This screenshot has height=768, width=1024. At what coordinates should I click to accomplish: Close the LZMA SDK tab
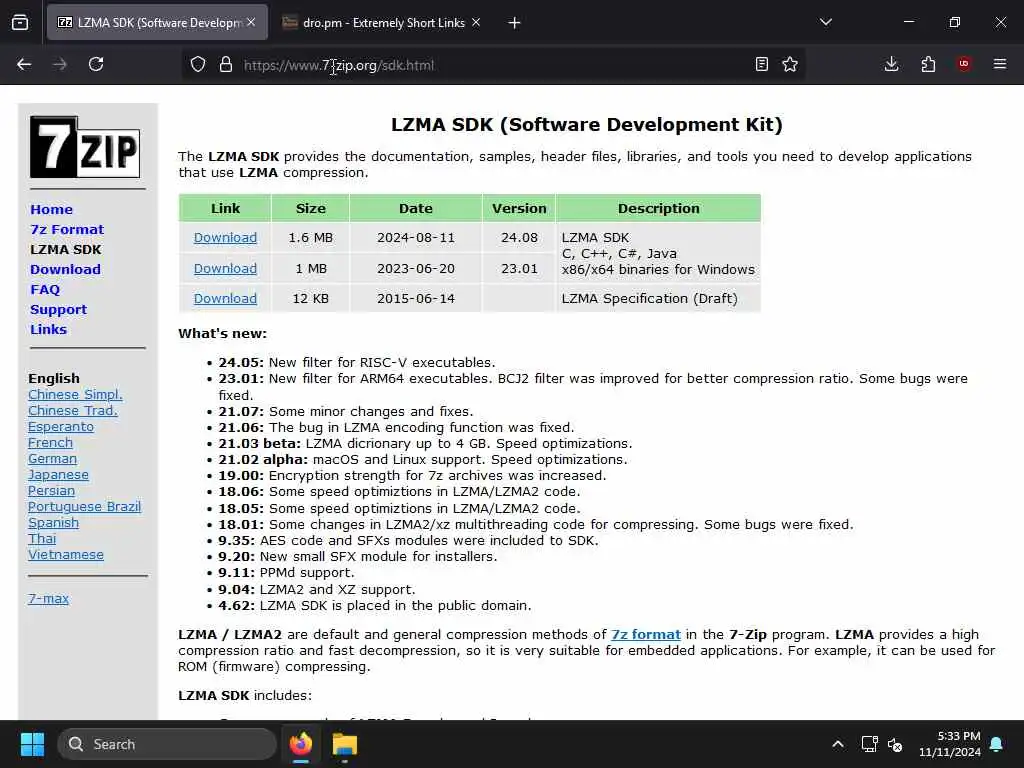tap(251, 22)
